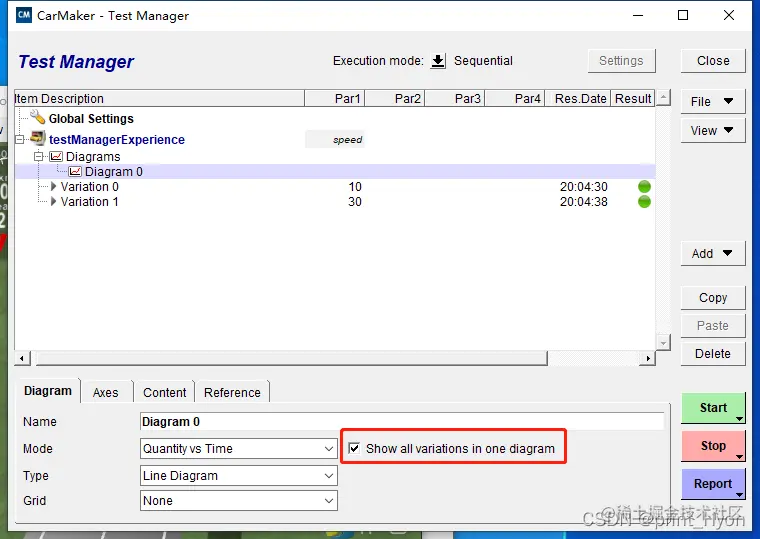Click the Res.Date column header
The height and width of the screenshot is (539, 760).
coord(578,98)
